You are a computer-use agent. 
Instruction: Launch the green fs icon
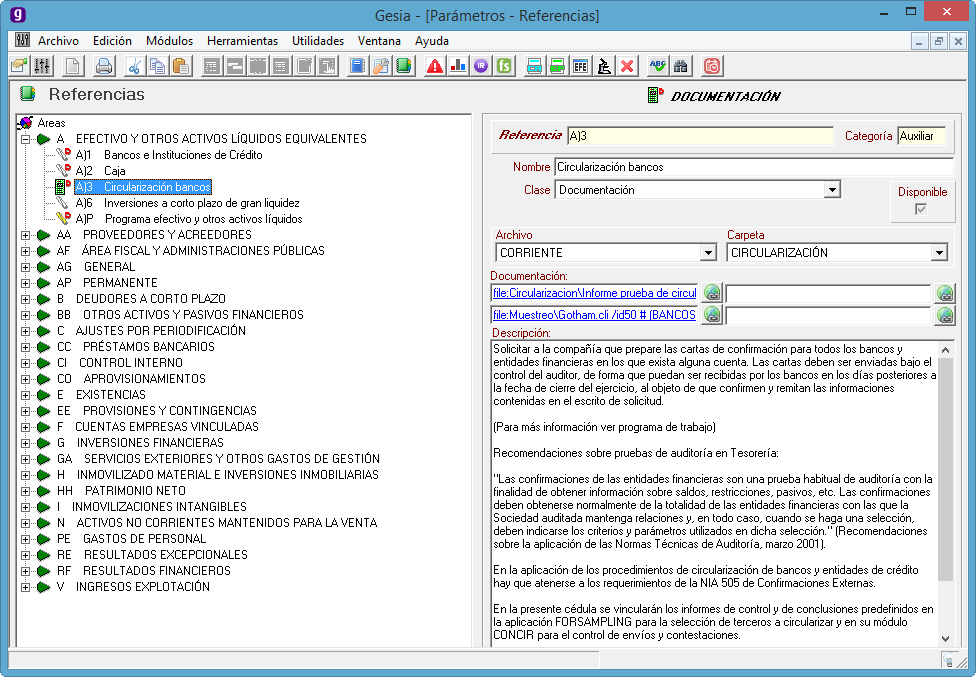504,66
